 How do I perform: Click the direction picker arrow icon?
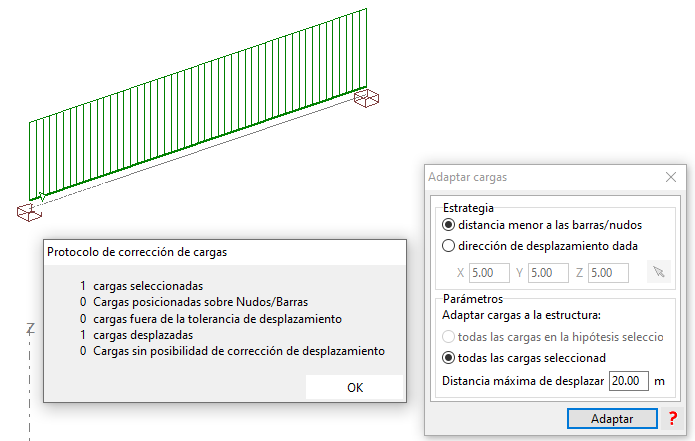click(659, 272)
